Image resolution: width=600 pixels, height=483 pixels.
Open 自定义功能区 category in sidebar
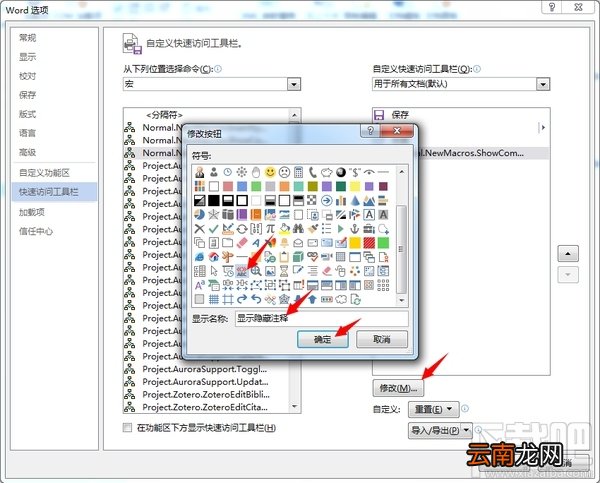pyautogui.click(x=44, y=173)
